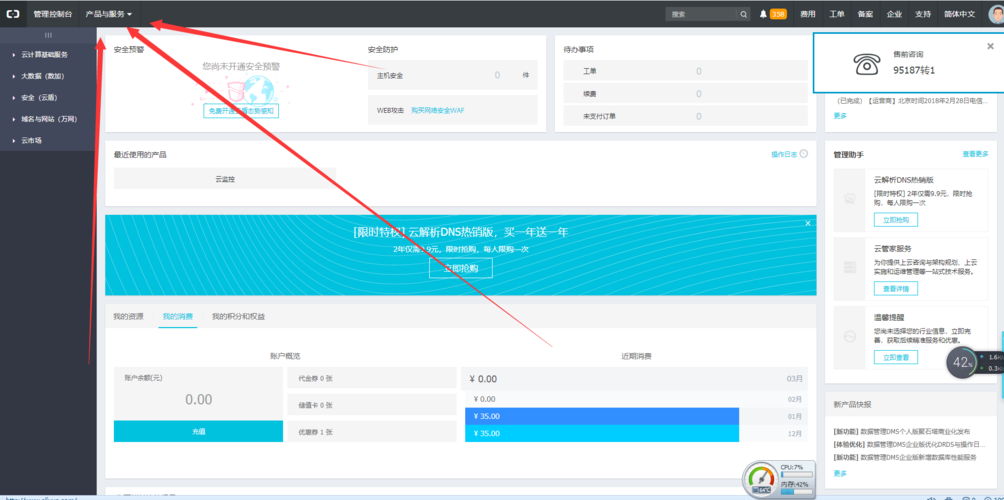Open the 企业 menu
Viewport: 1004px width, 500px height.
(x=894, y=14)
